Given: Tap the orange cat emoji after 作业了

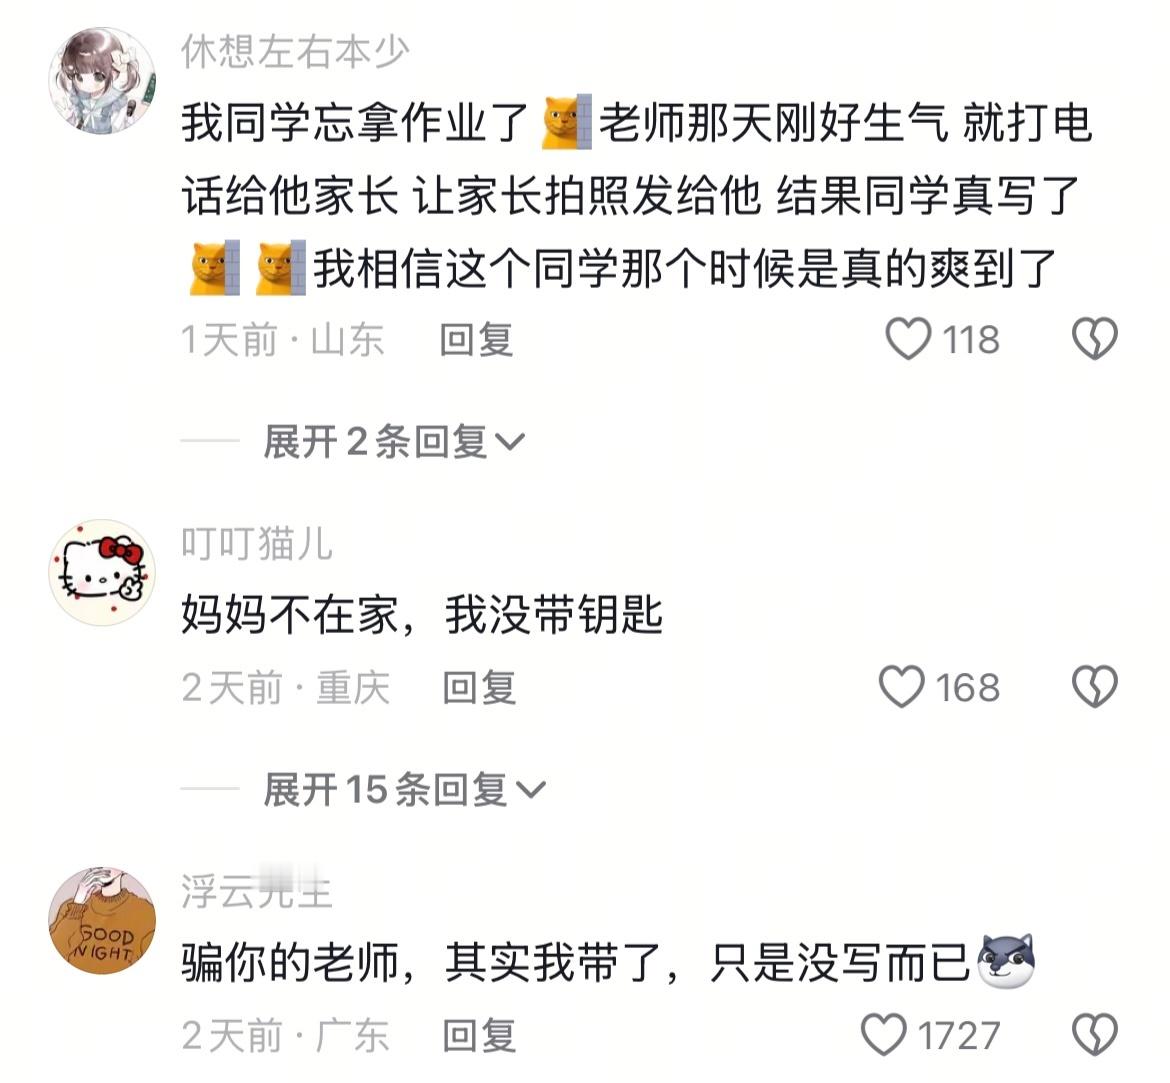Looking at the screenshot, I should 566,122.
